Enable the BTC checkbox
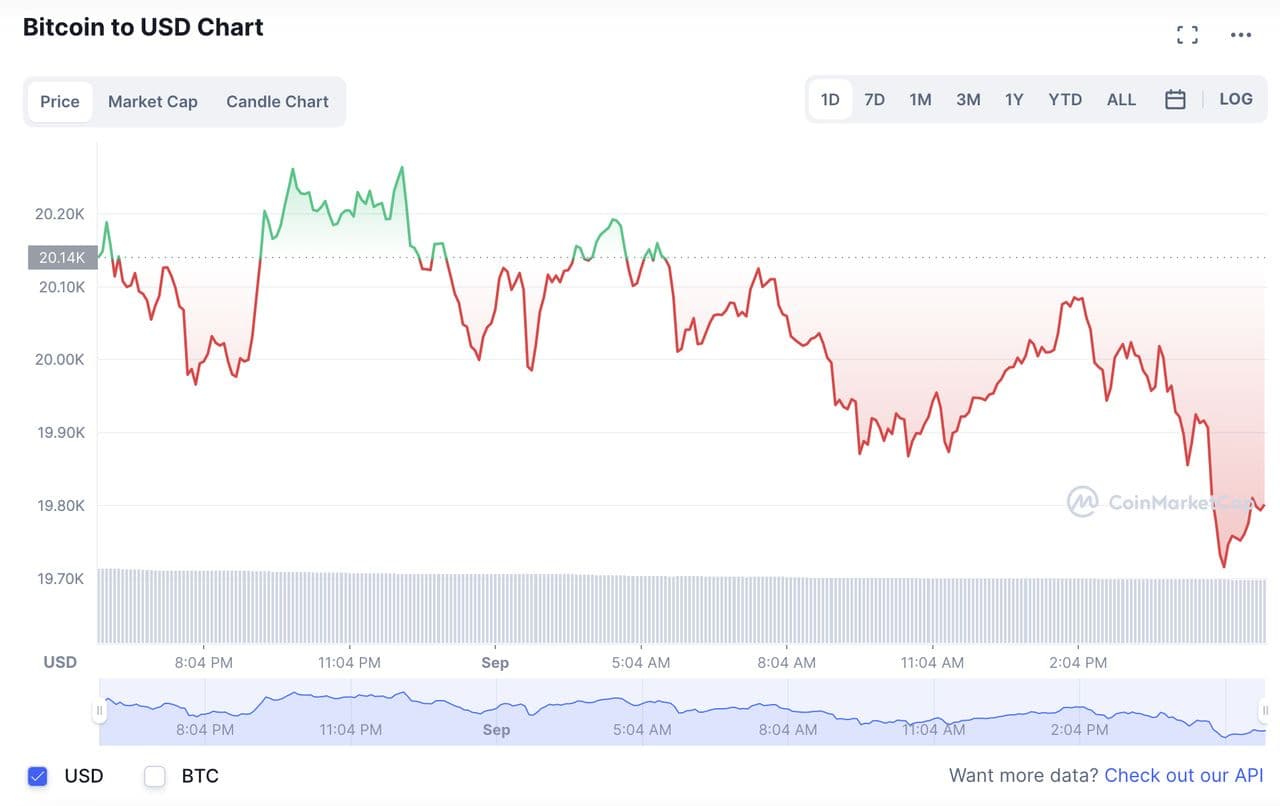 tap(155, 776)
